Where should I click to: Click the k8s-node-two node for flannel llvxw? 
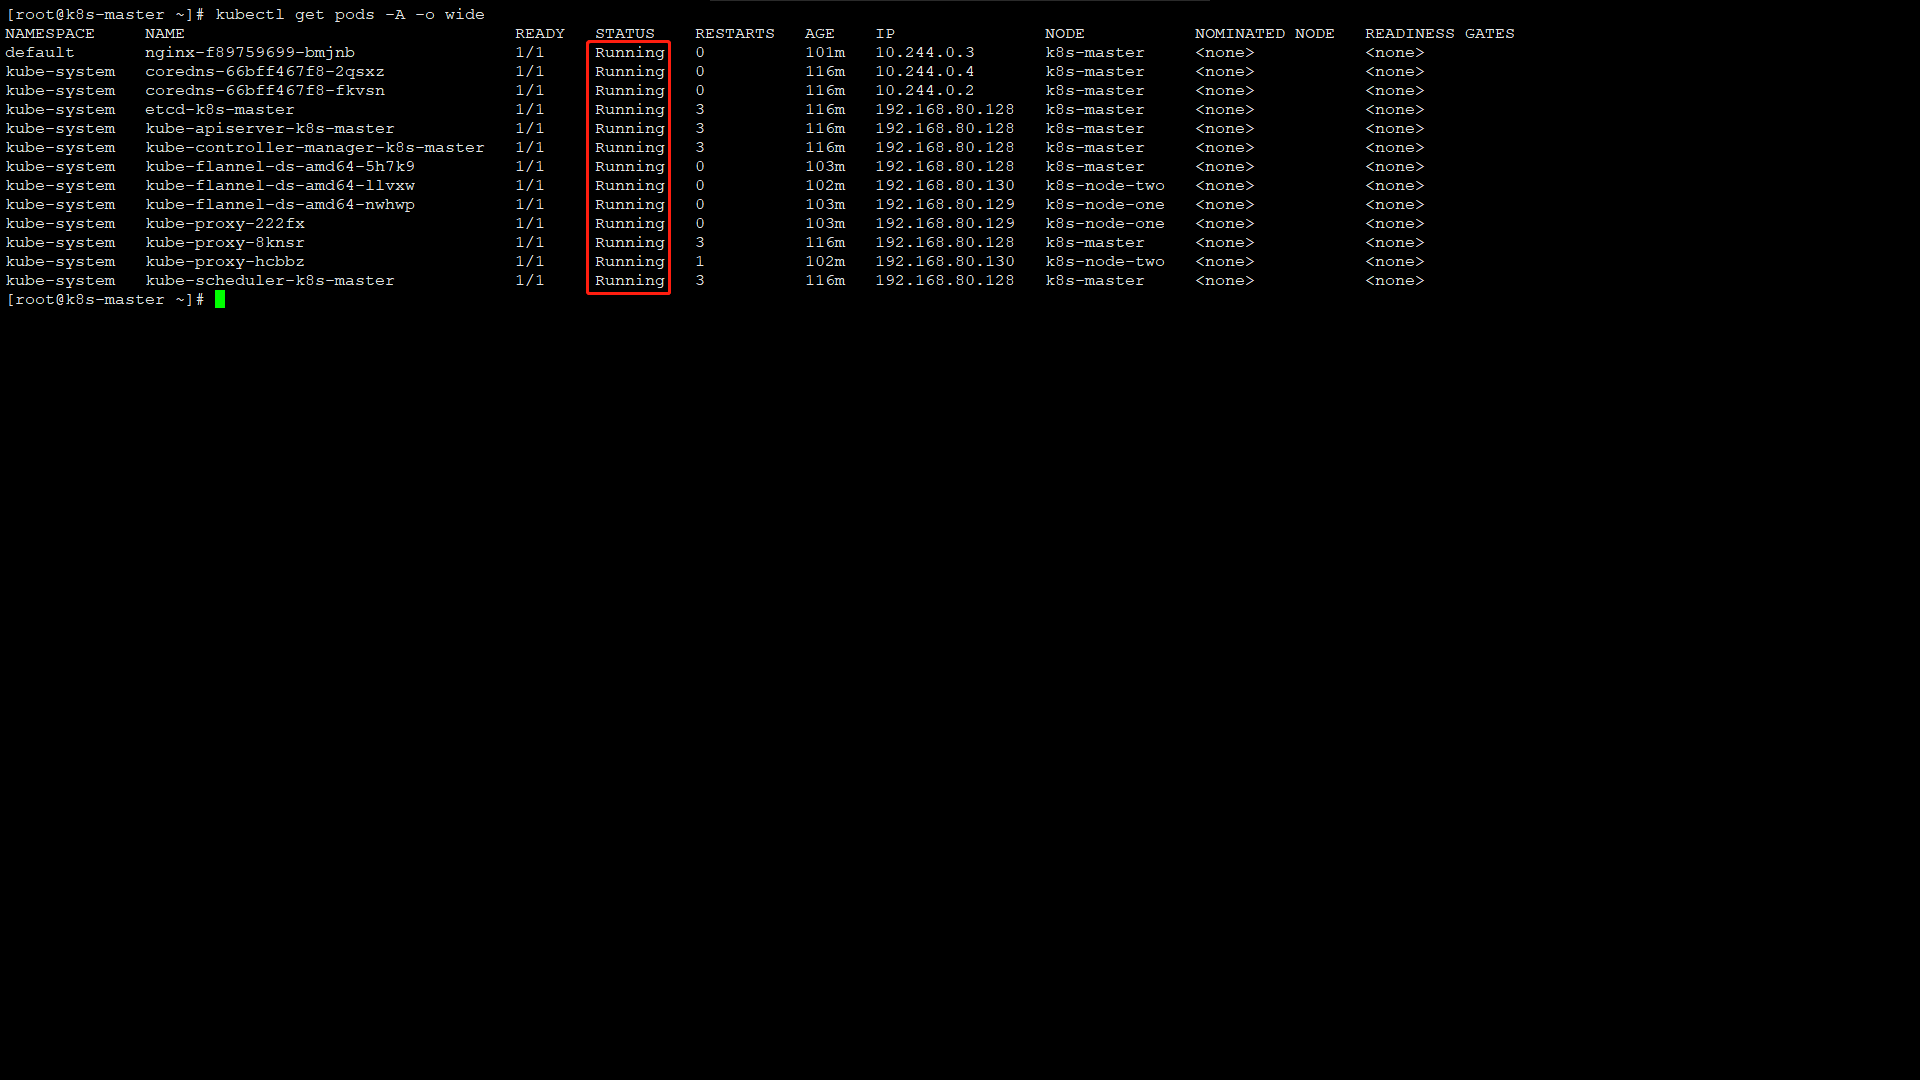(x=1105, y=186)
